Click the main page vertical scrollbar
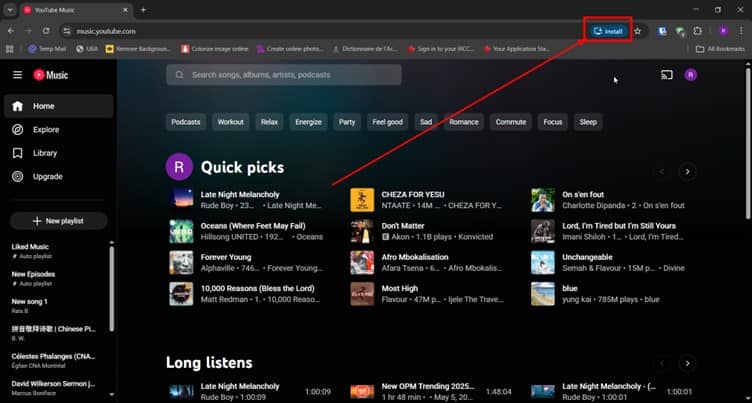 tap(748, 144)
